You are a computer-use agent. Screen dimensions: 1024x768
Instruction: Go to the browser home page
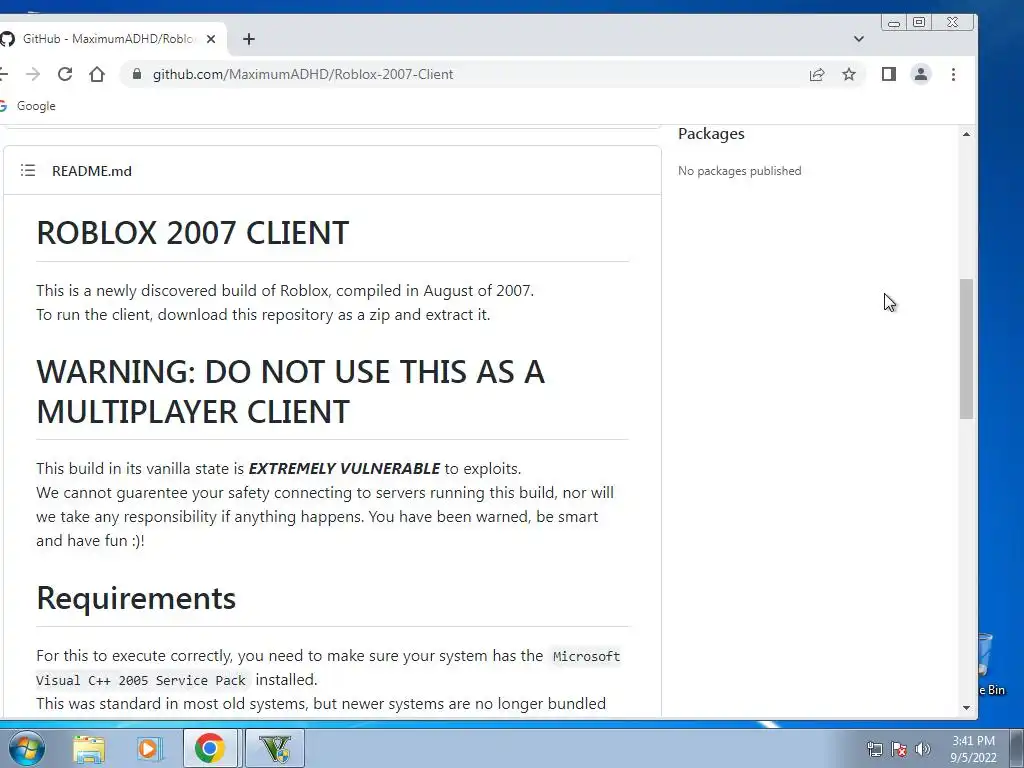pyautogui.click(x=97, y=74)
